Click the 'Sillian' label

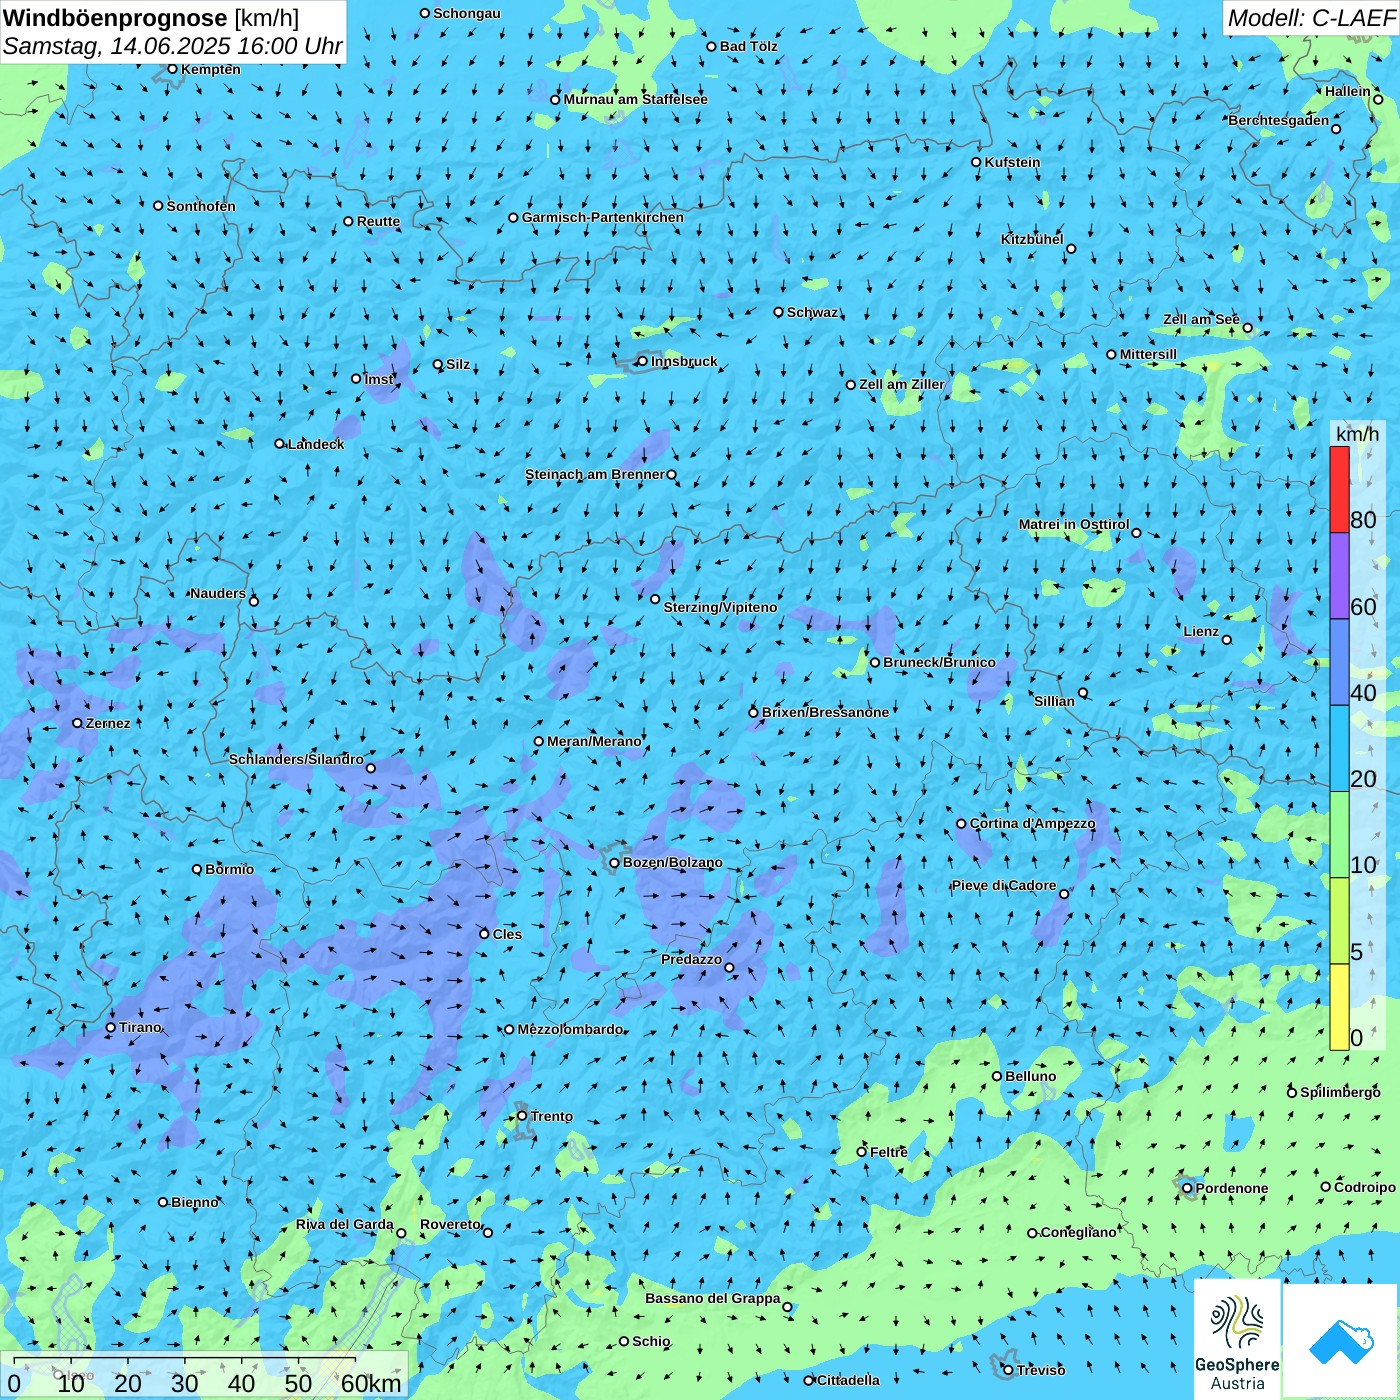click(1054, 701)
